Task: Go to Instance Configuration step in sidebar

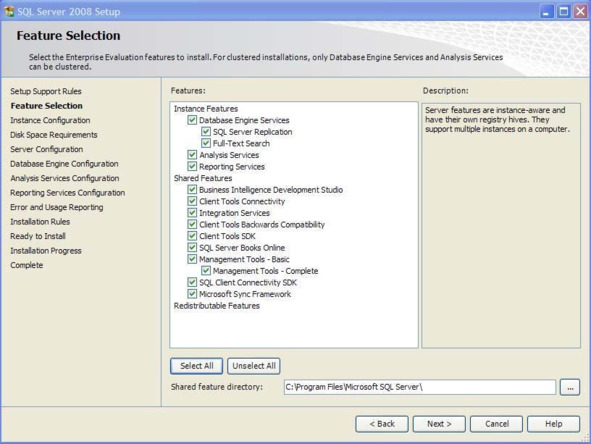Action: coord(50,120)
